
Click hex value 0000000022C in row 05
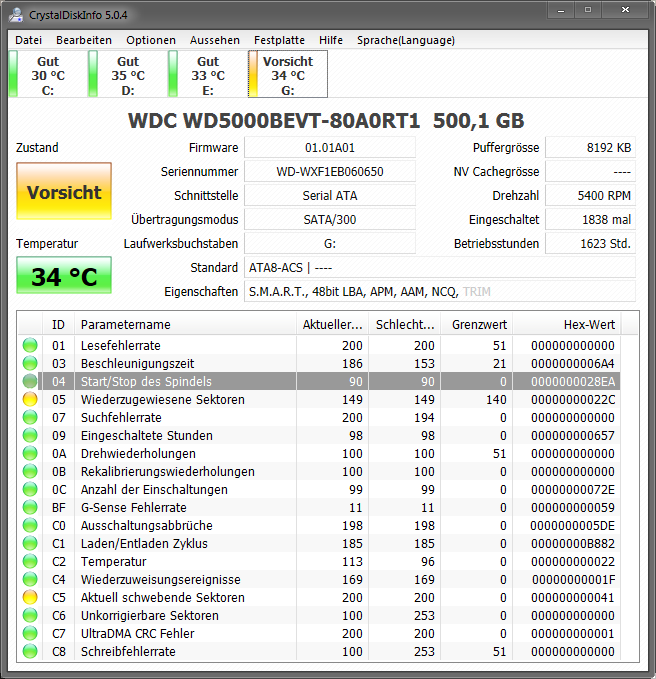pos(573,399)
